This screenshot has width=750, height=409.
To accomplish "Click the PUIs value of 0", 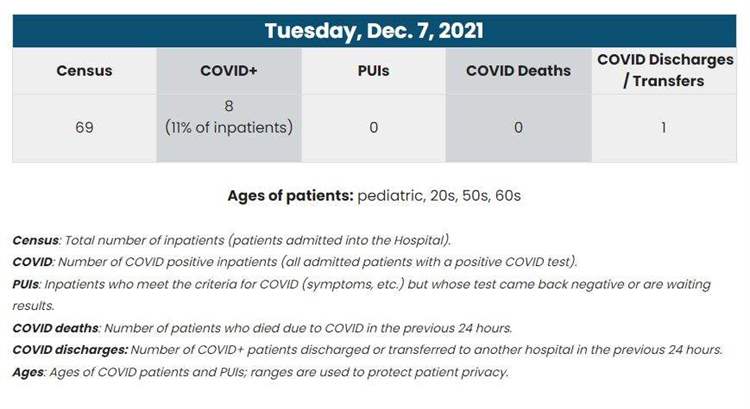I will tap(374, 128).
